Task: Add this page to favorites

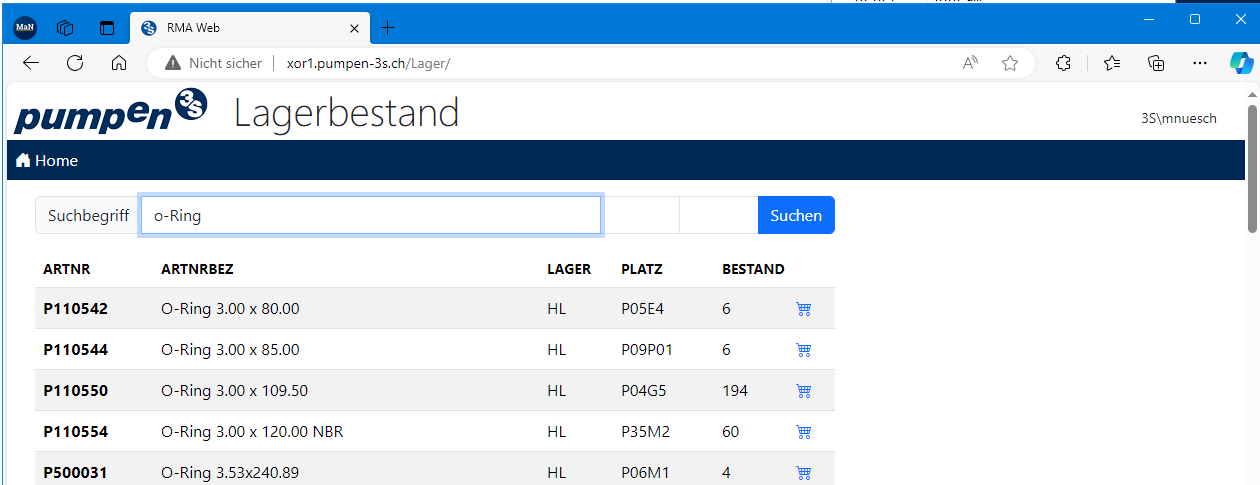Action: [1010, 63]
